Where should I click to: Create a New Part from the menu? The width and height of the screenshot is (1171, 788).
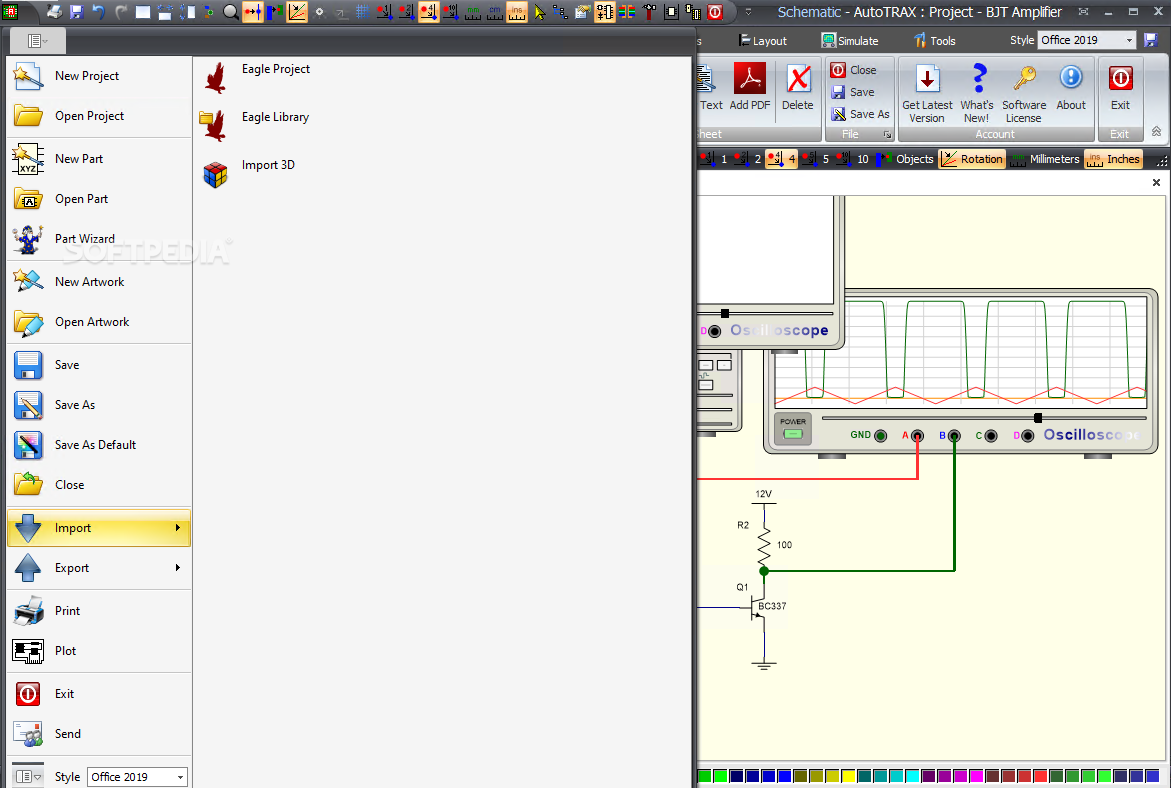coord(99,159)
